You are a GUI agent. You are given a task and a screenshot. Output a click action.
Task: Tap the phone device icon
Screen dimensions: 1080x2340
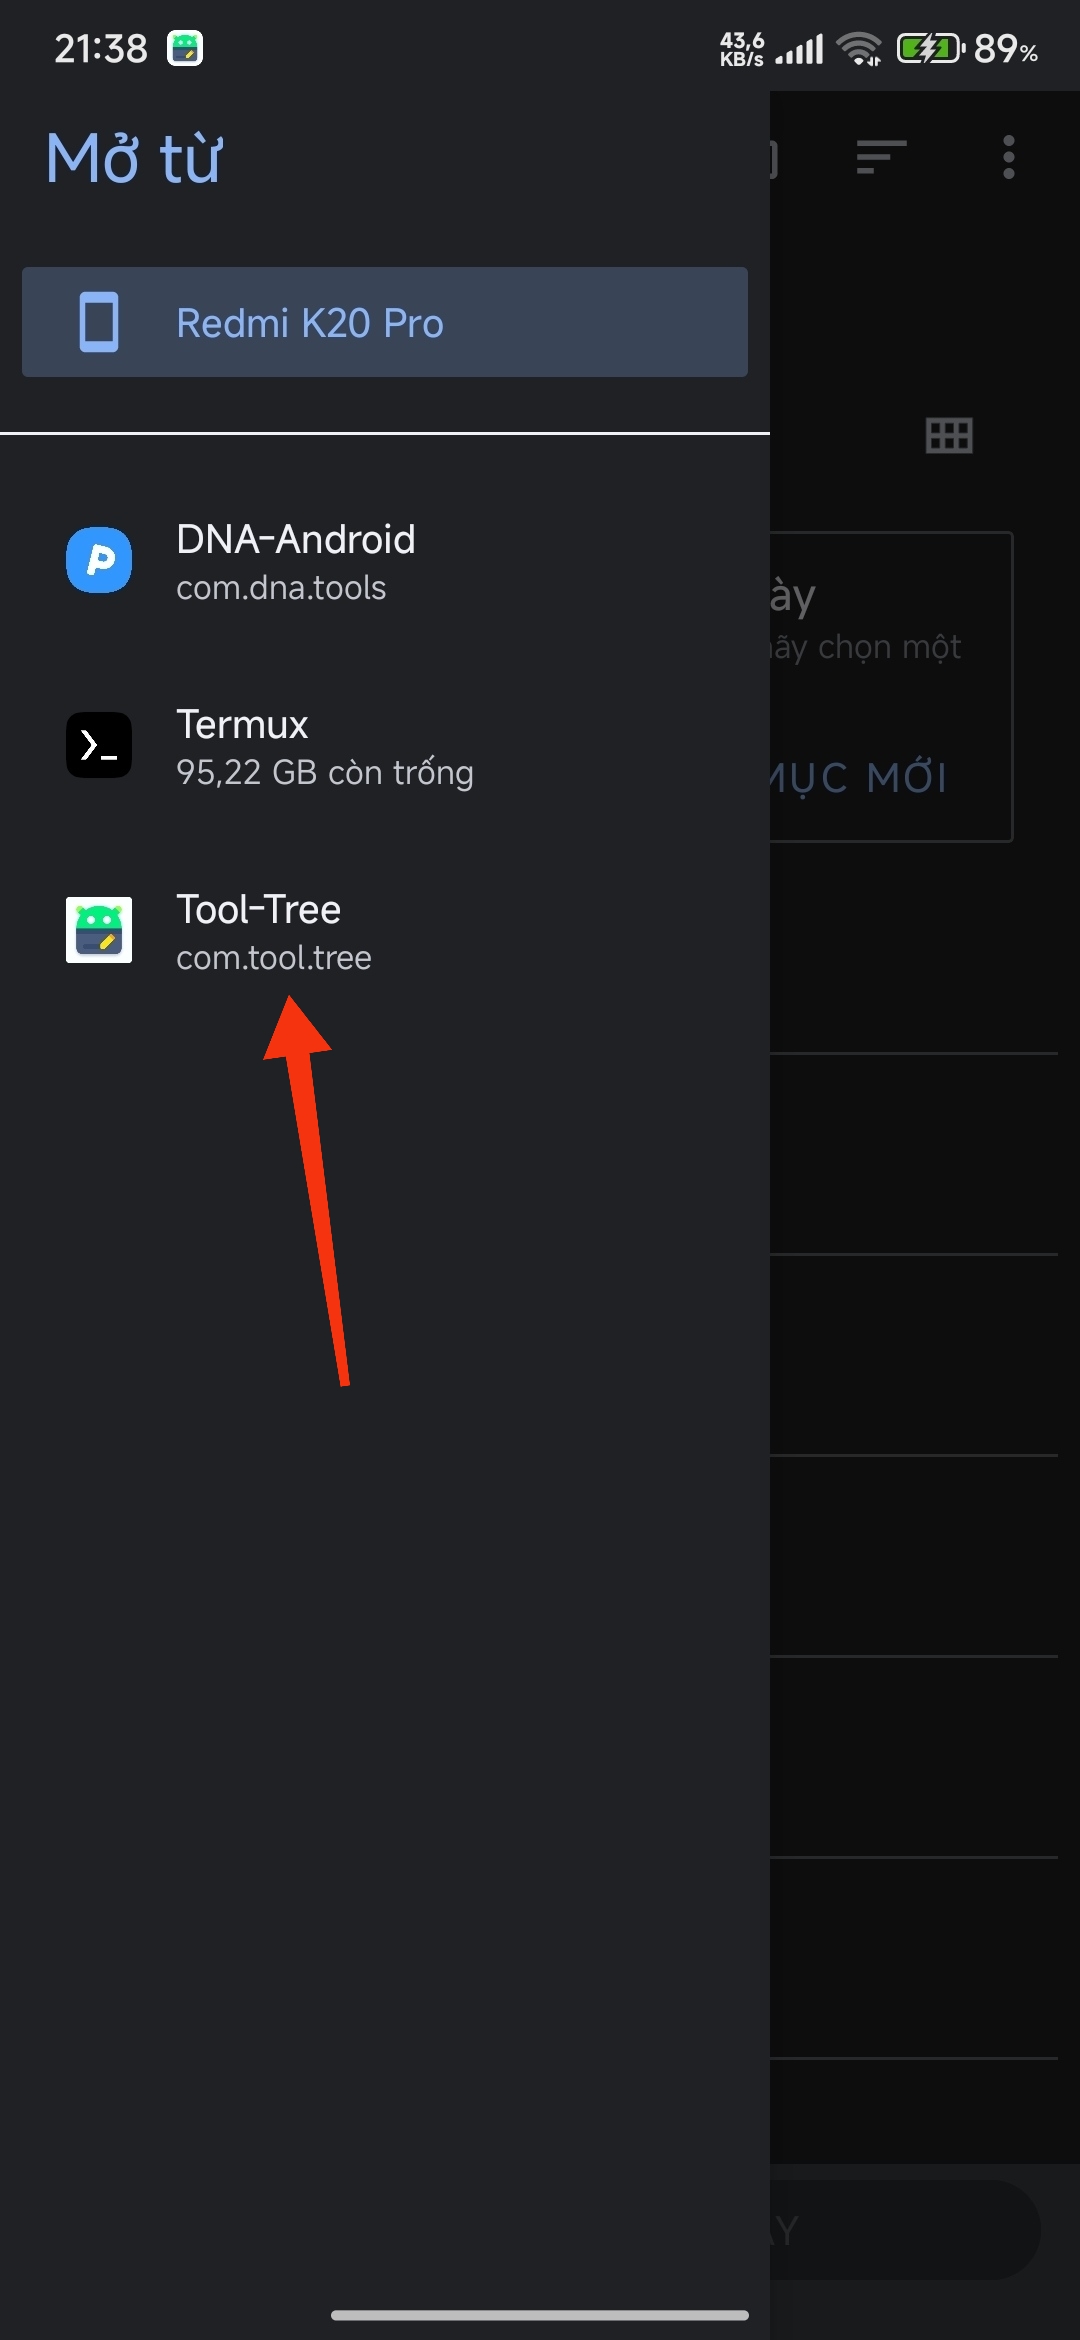point(99,322)
